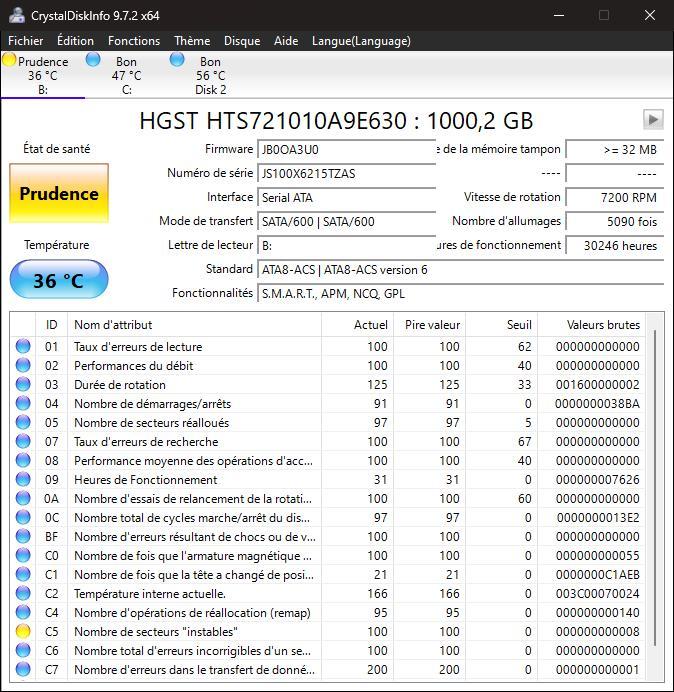Screen dimensions: 674x692
Task: Select the Nombre de secteurs réalloués row
Action: tap(328, 422)
